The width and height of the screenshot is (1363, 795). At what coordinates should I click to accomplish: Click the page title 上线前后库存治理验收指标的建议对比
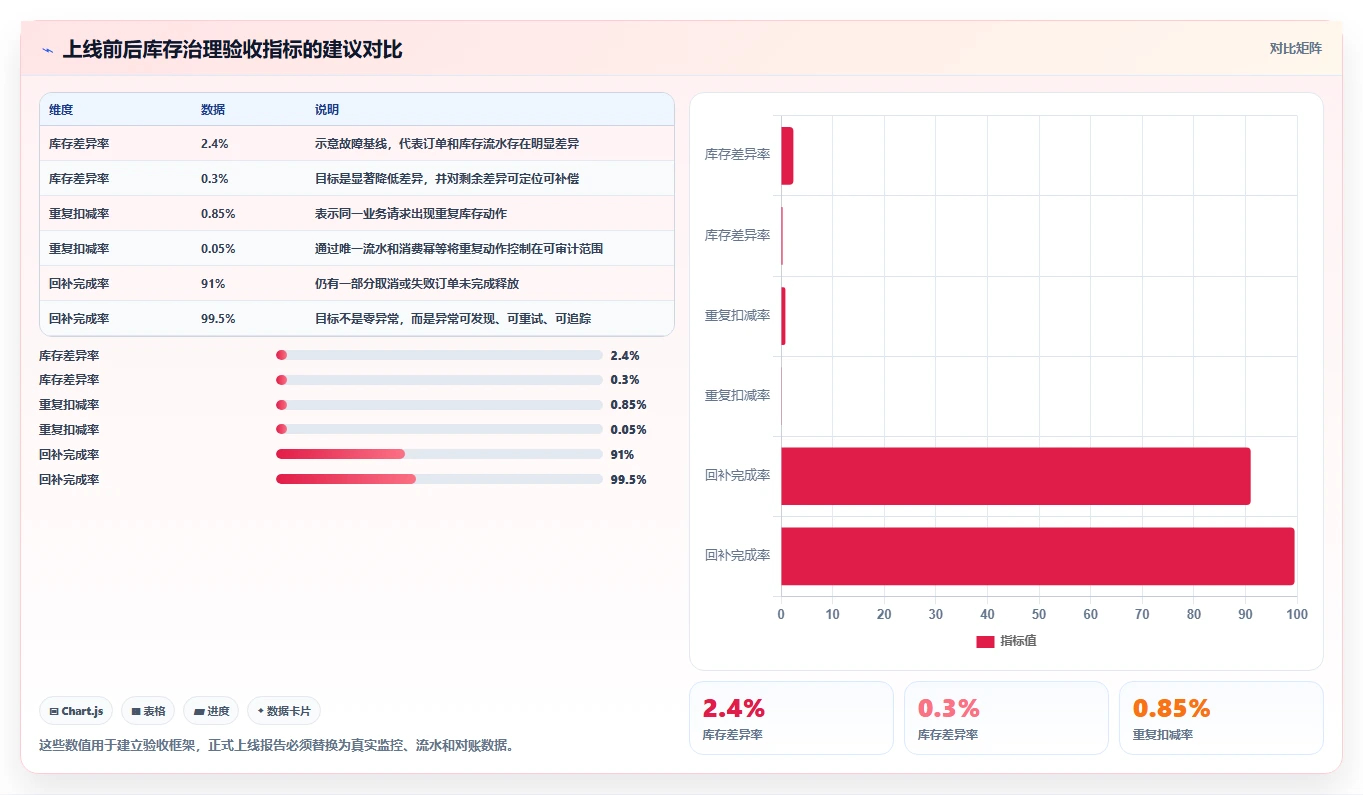[233, 50]
